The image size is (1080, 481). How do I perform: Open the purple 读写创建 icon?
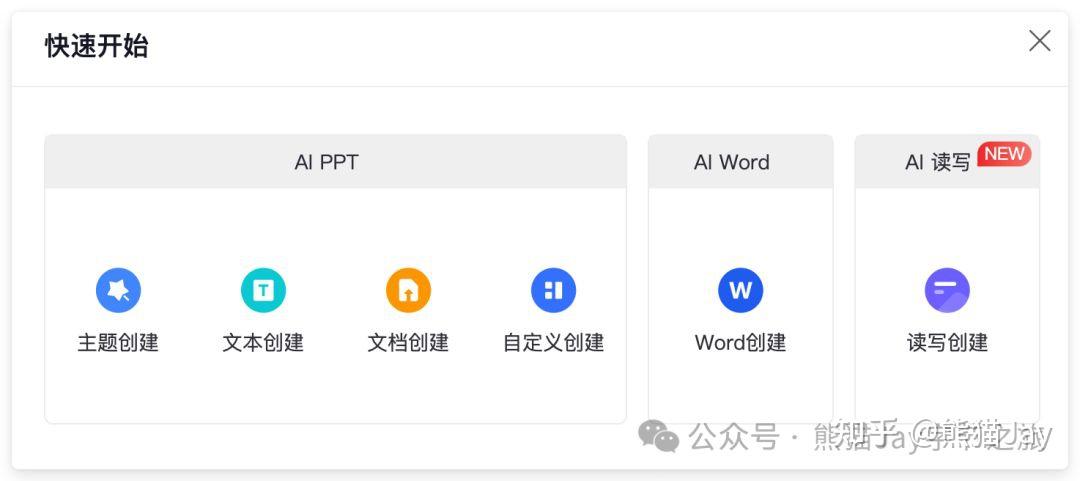coord(947,290)
